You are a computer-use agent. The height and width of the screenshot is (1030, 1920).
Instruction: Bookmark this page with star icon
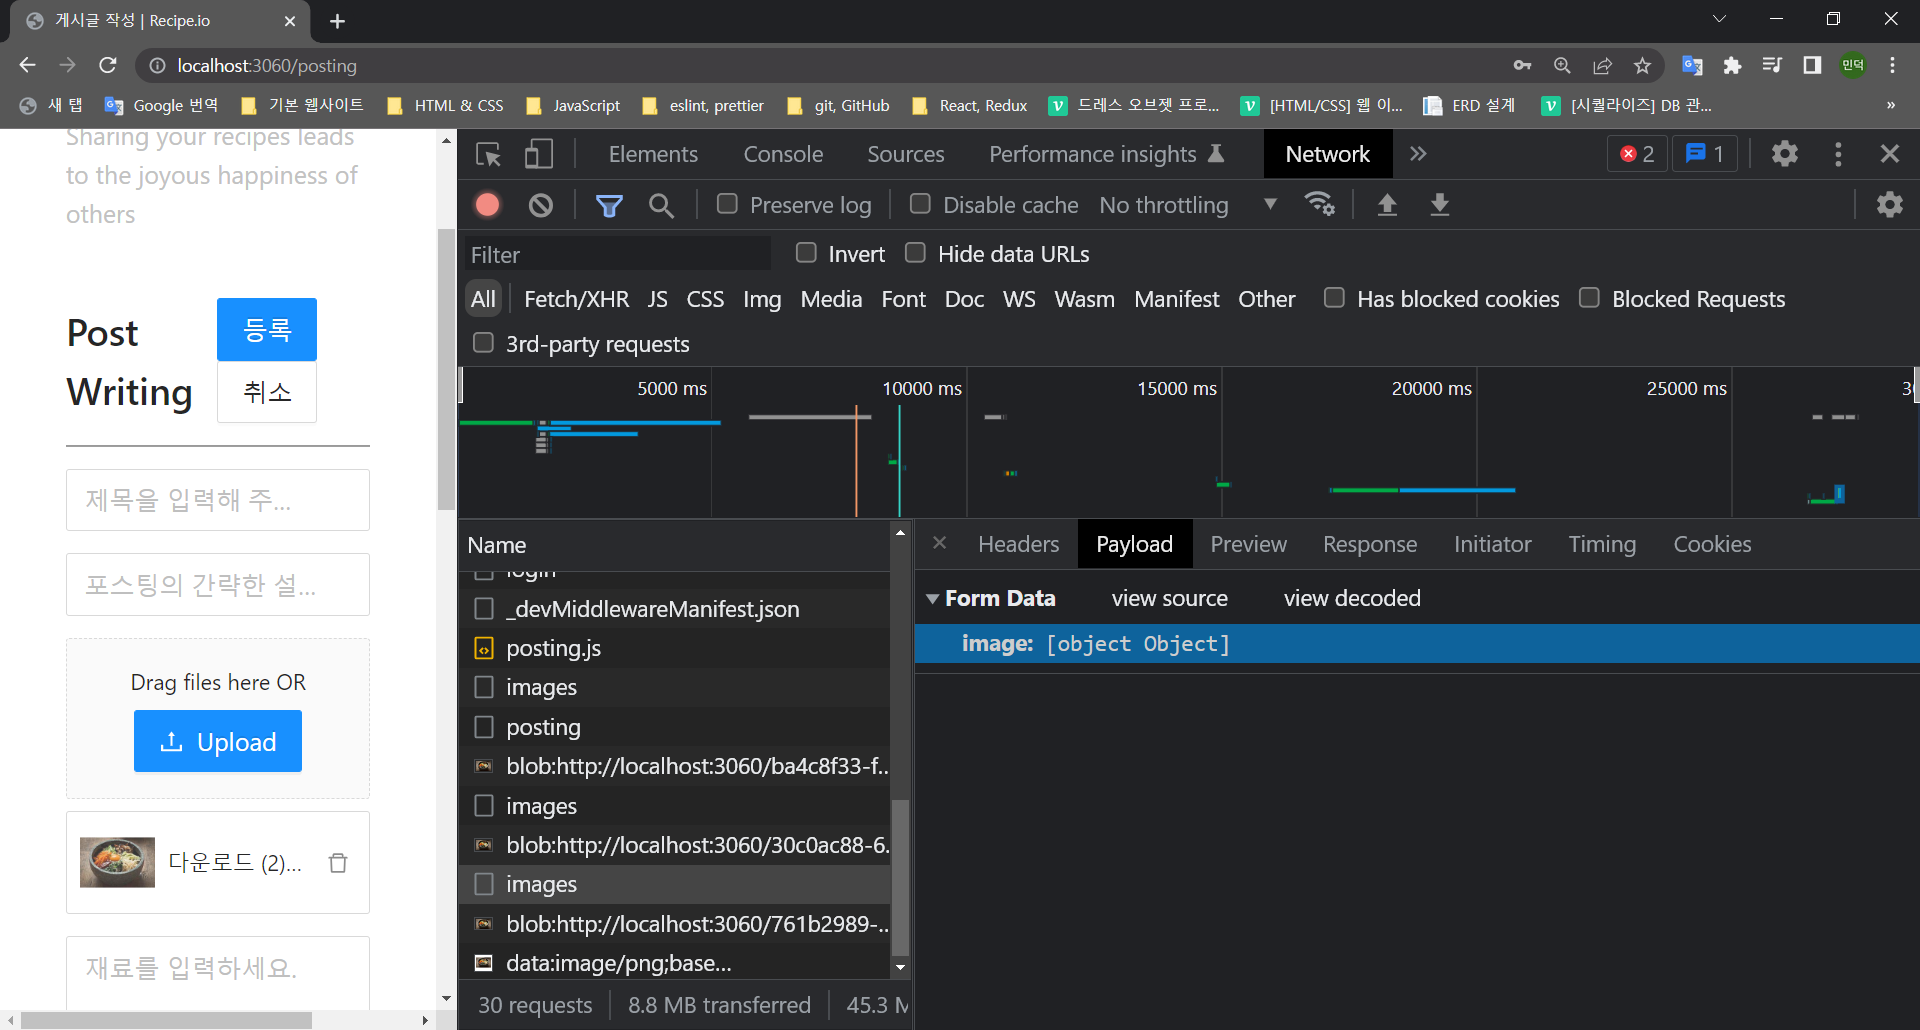1642,65
